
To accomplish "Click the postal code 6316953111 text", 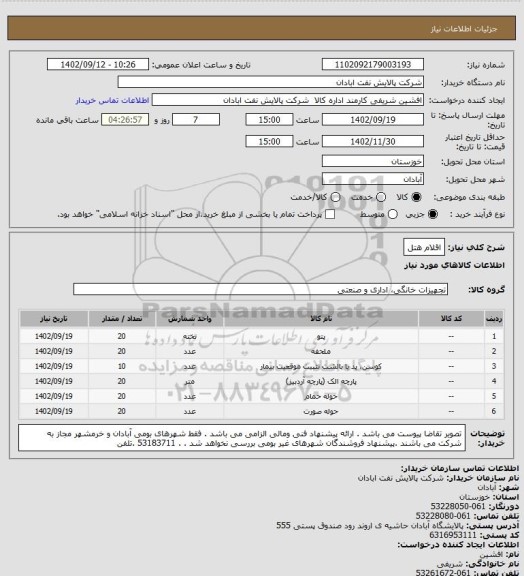I will coord(453,535).
